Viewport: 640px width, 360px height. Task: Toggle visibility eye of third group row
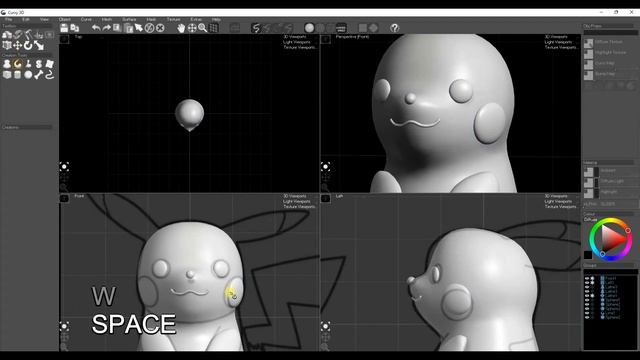pyautogui.click(x=587, y=287)
